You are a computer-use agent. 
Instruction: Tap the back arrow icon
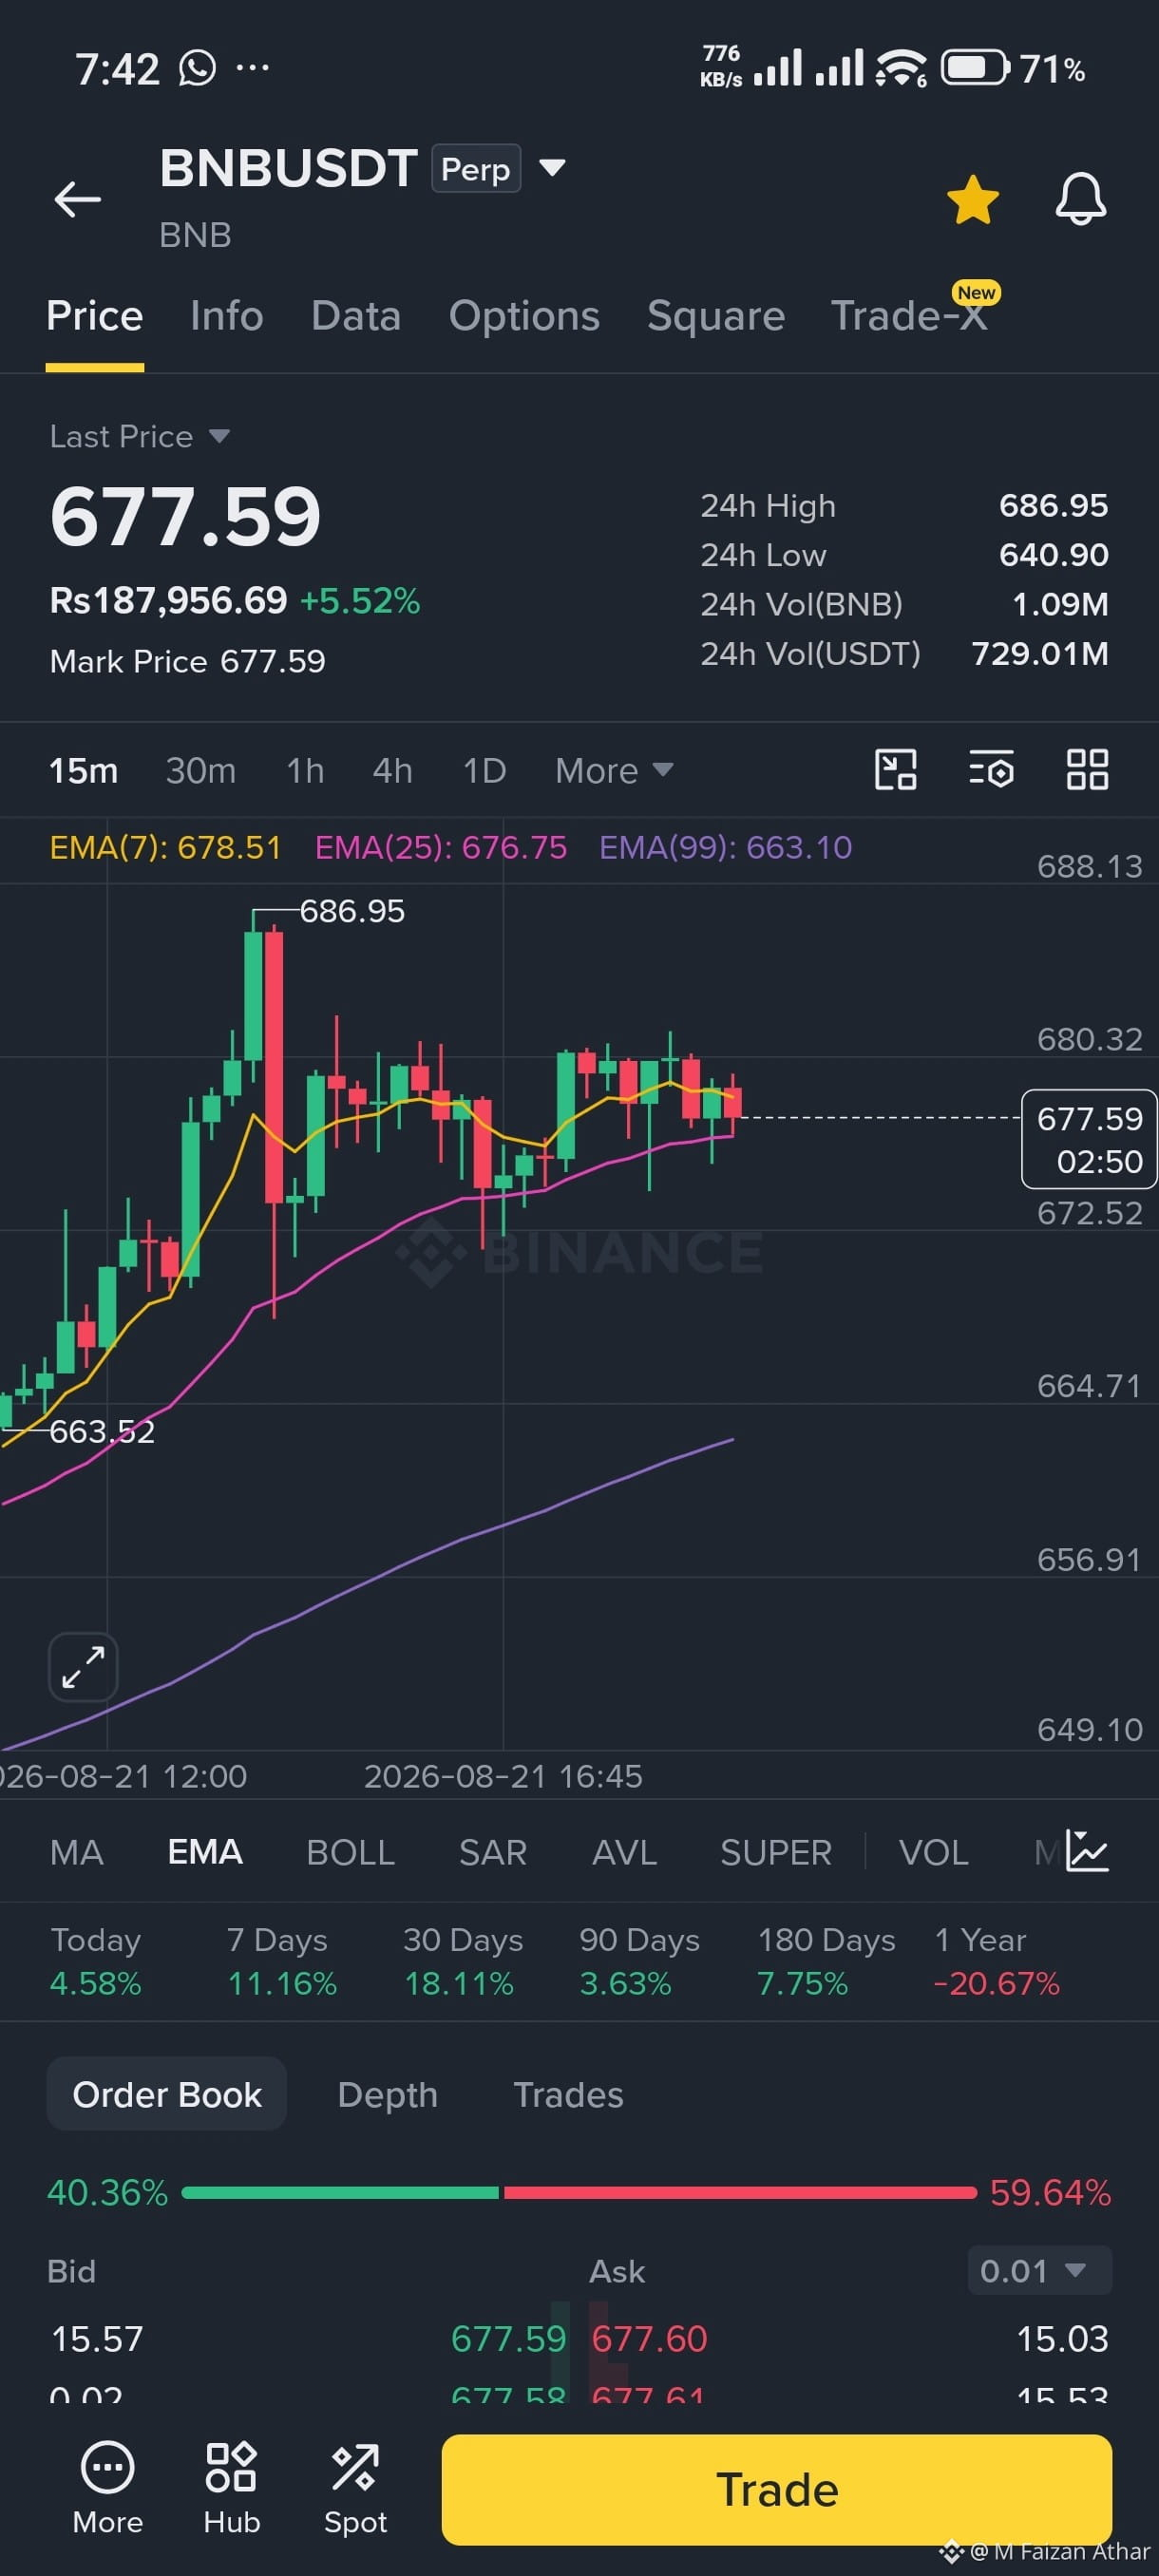(x=77, y=199)
